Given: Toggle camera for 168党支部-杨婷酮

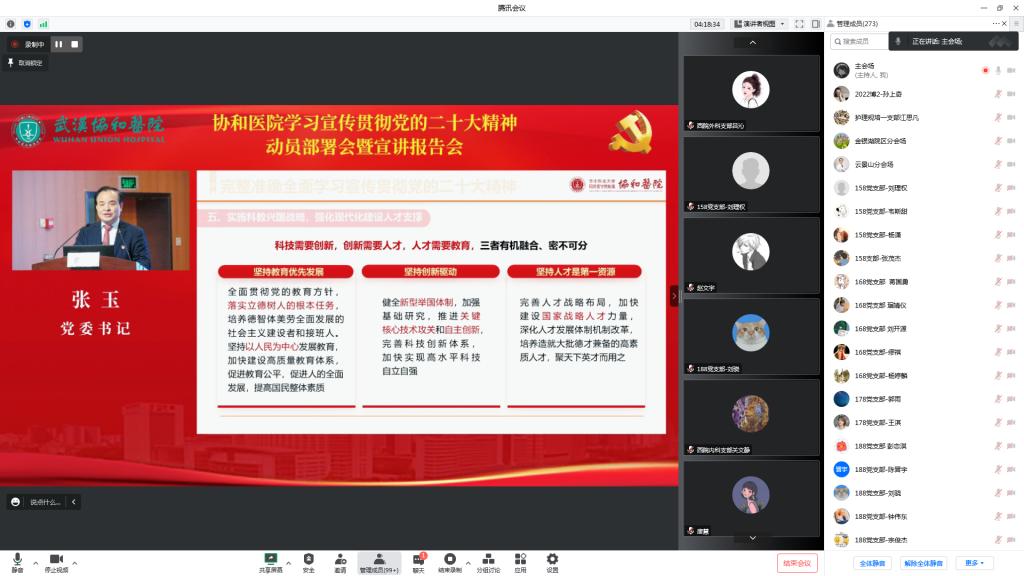Looking at the screenshot, I should tap(1012, 376).
